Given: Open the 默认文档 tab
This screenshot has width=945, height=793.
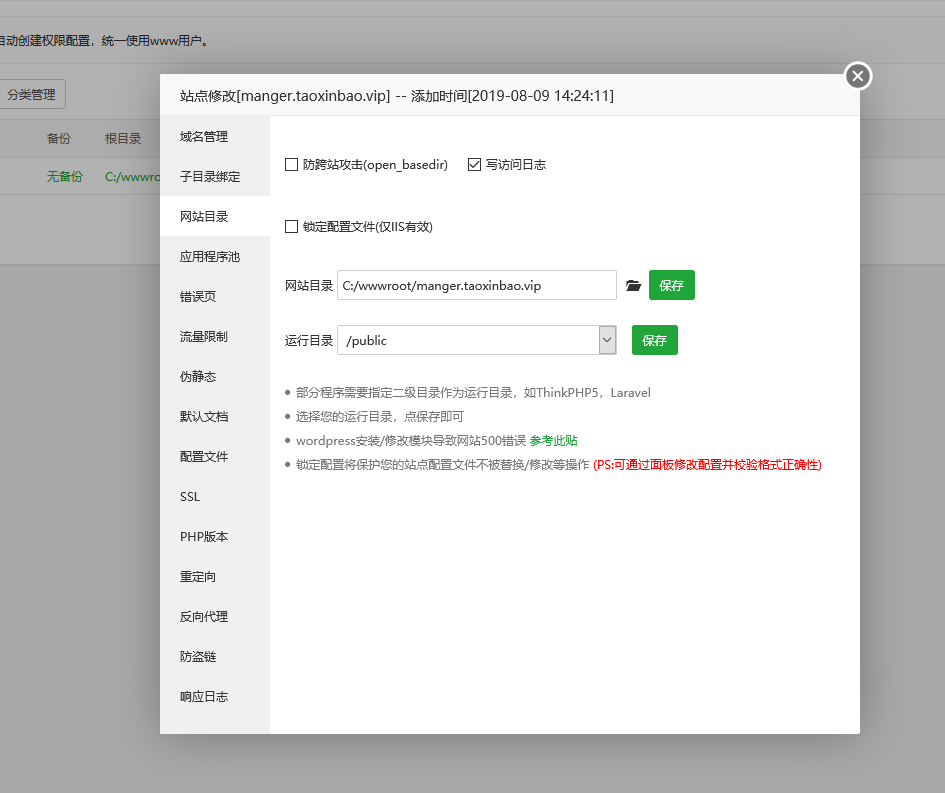Looking at the screenshot, I should (215, 416).
